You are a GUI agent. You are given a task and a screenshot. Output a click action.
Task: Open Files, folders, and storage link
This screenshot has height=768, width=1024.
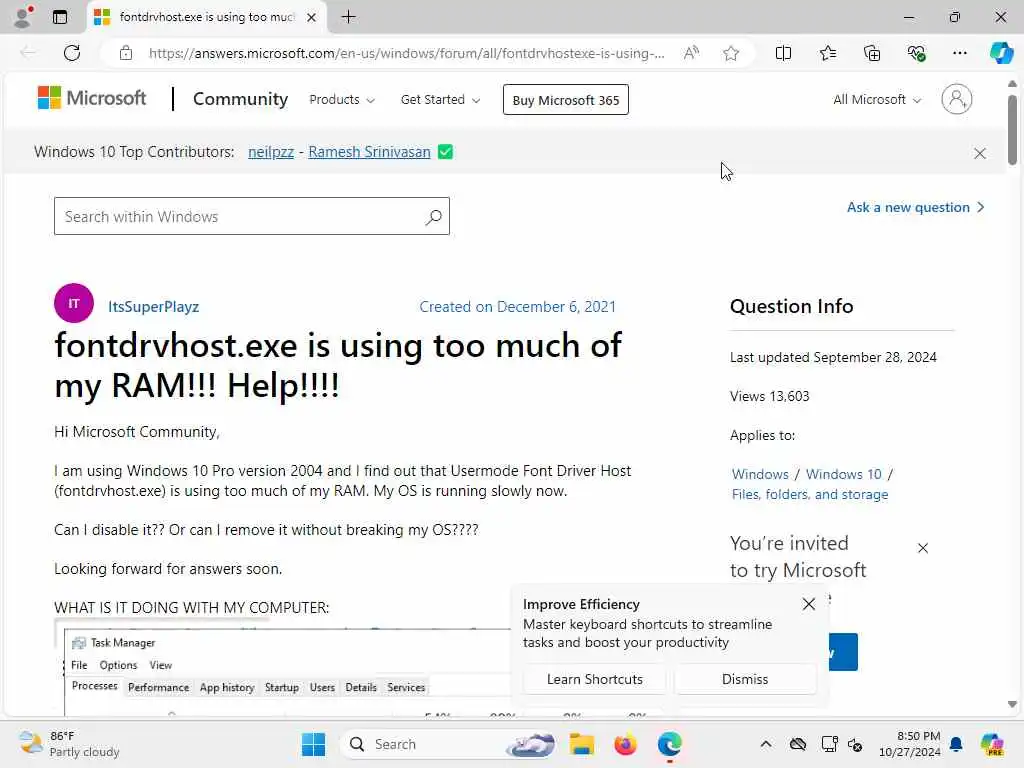pyautogui.click(x=810, y=494)
